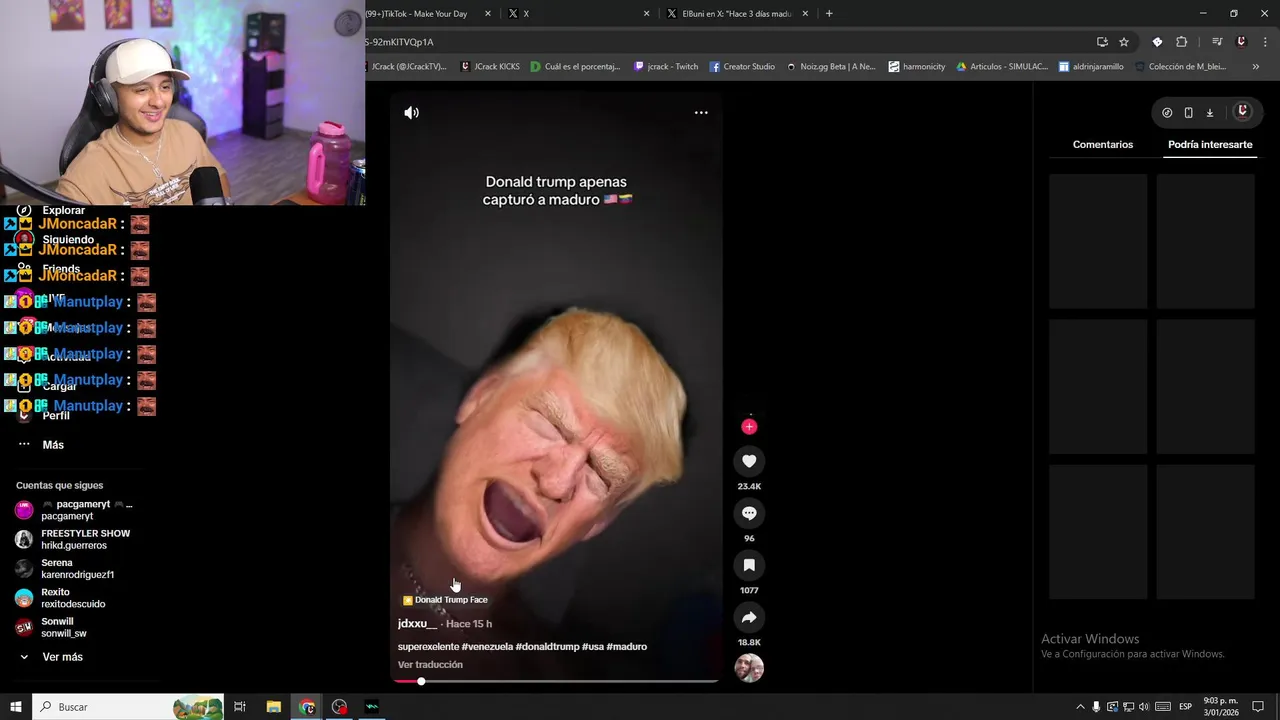Click the #venezuela hashtag
Viewport: 1280px width, 720px height.
487,647
